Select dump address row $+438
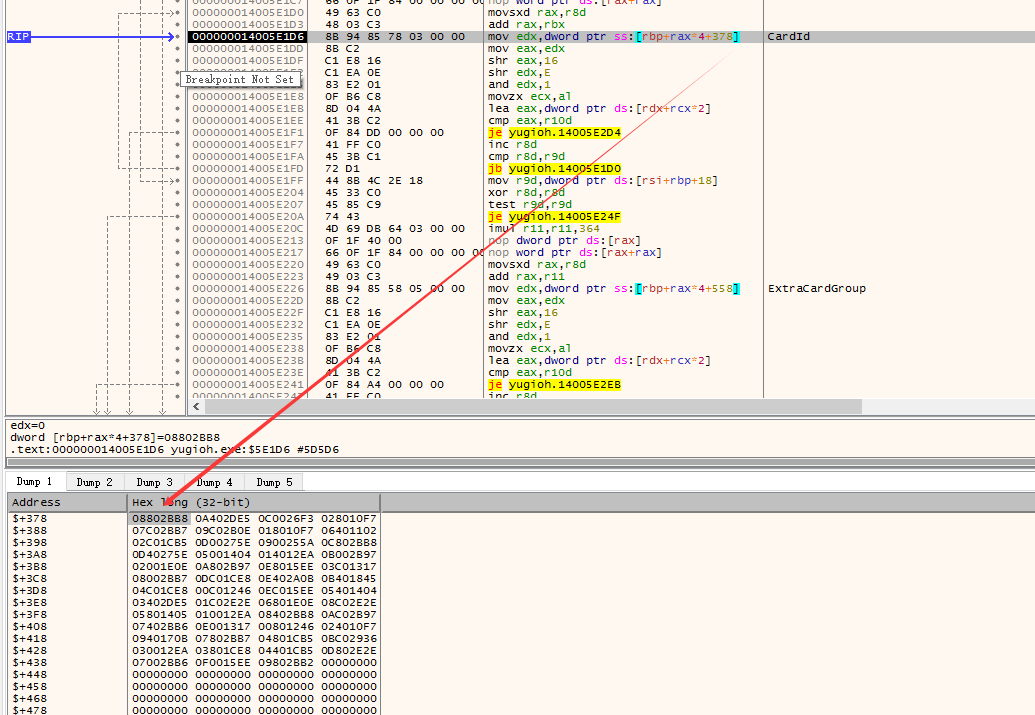 click(30, 663)
